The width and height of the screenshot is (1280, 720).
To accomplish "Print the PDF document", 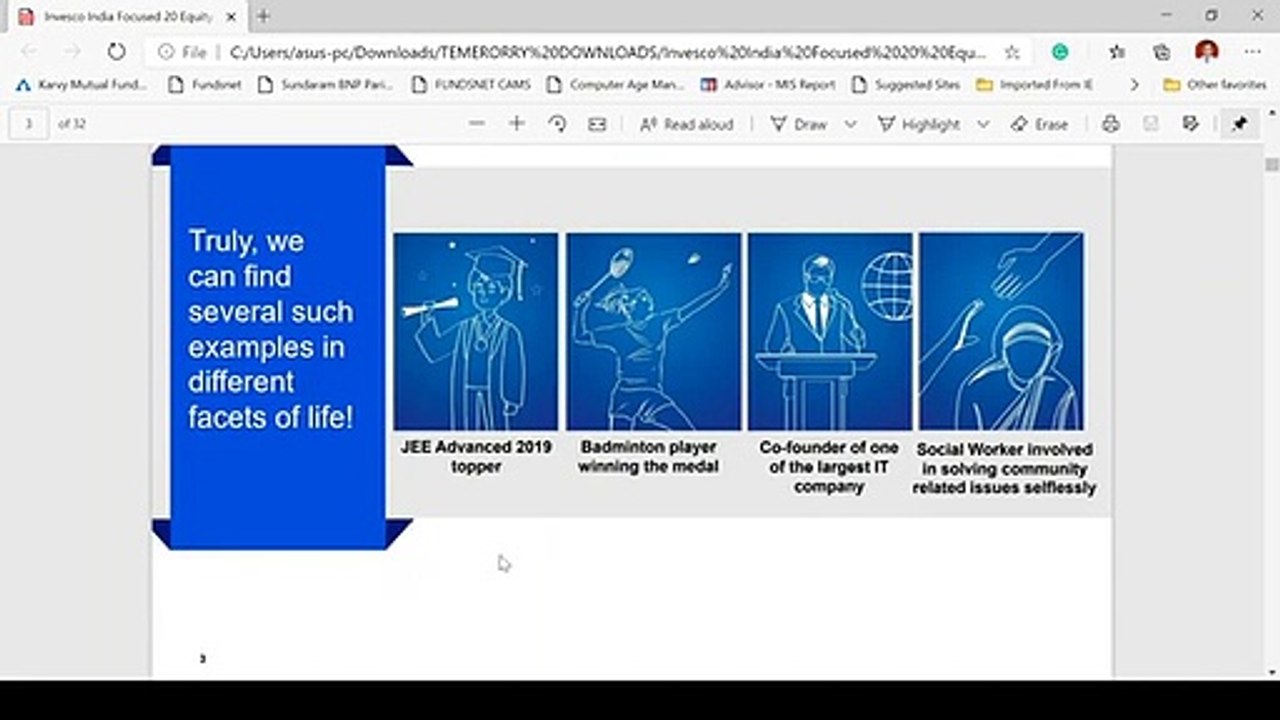I will pos(1110,124).
